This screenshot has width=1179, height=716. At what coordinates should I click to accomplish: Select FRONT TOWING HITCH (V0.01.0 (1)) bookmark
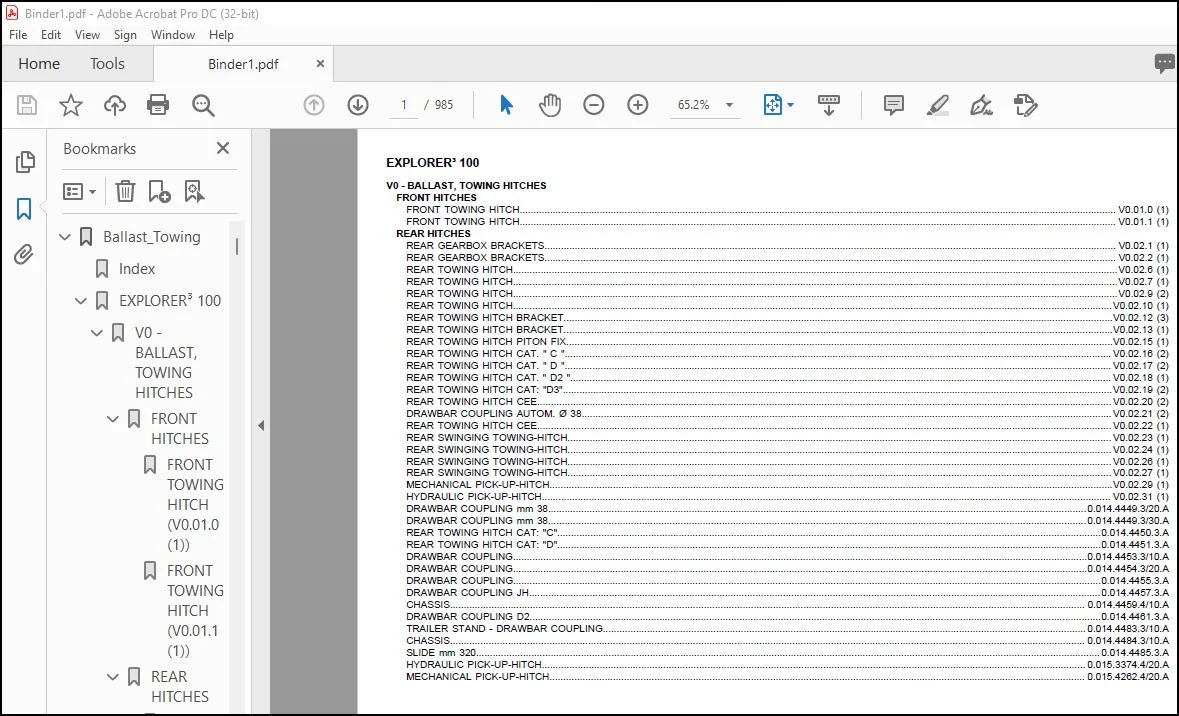pos(195,505)
